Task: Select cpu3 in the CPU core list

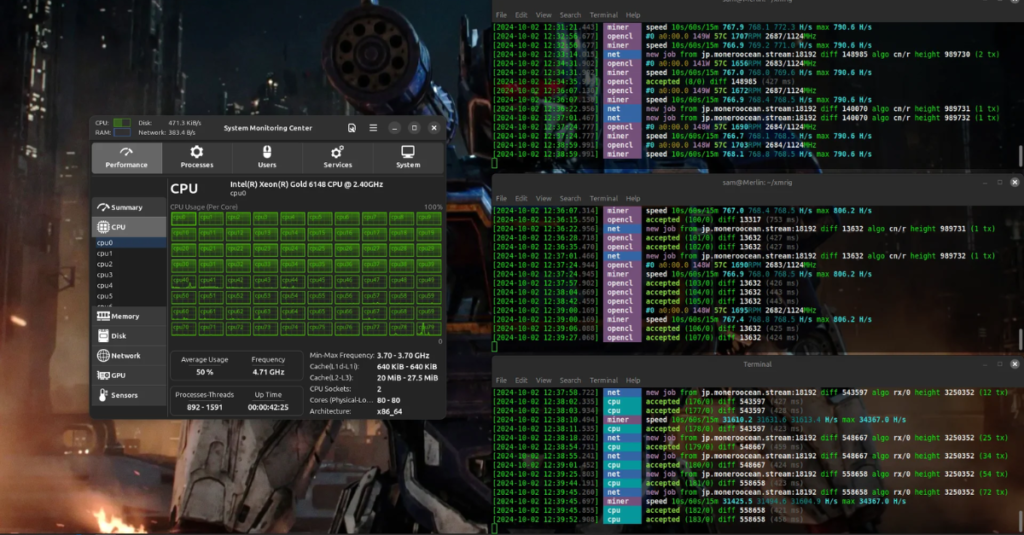Action: pos(105,275)
